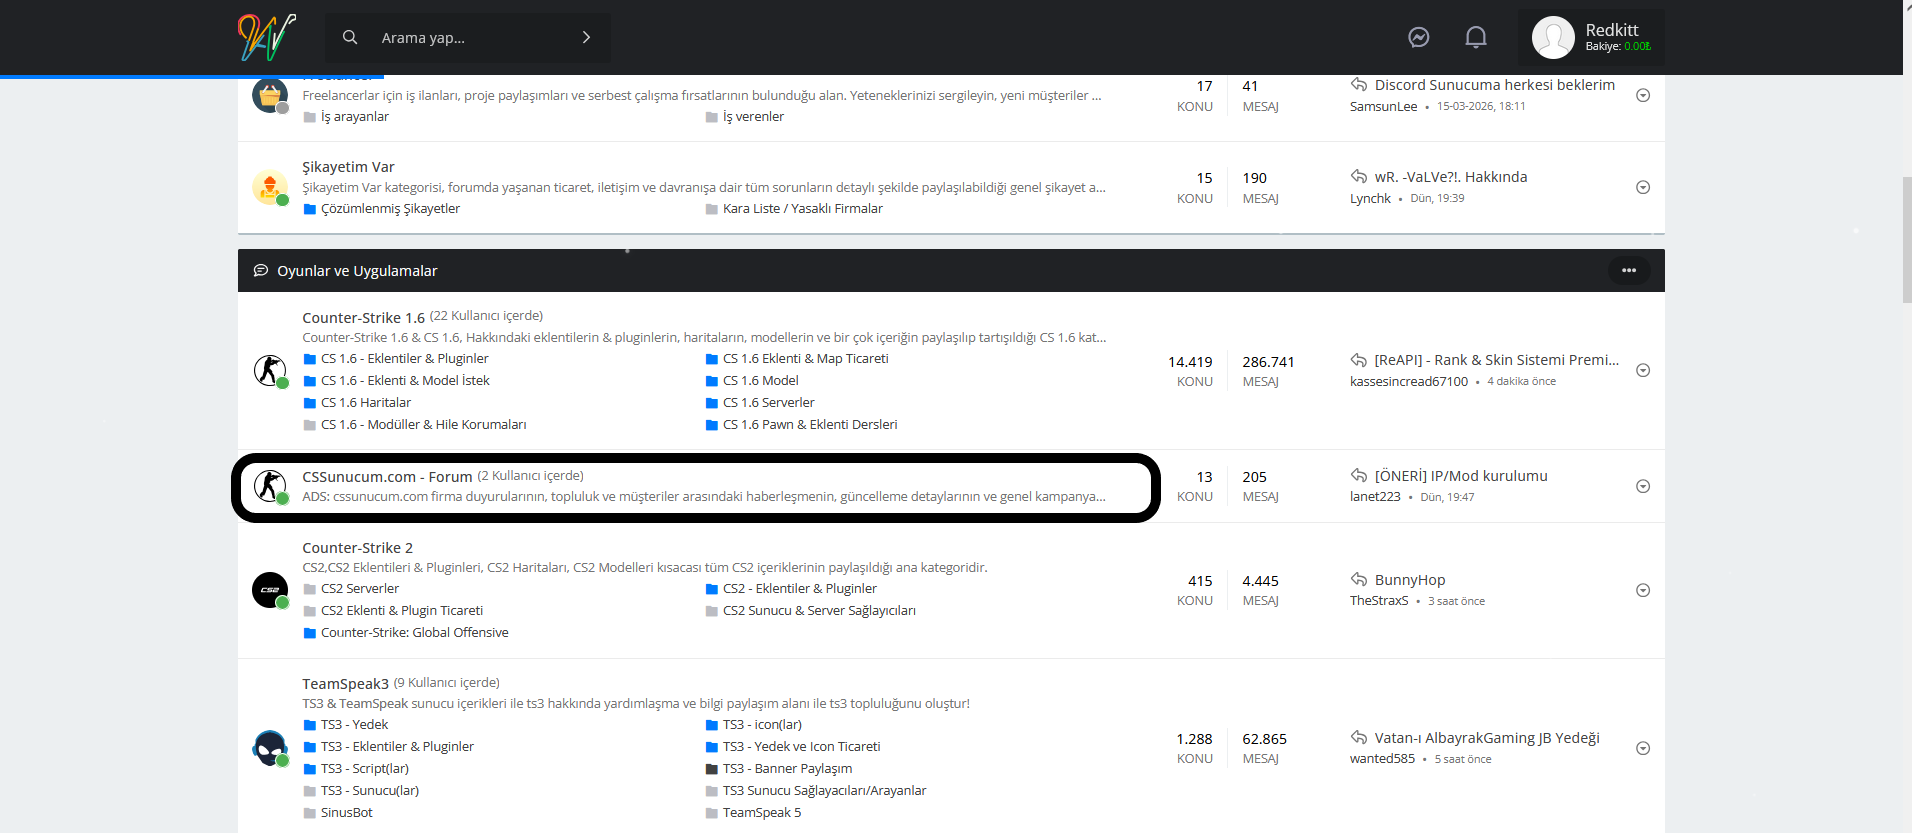The image size is (1912, 833).
Task: Click reply icon beside Vatan-ı AlbayrakGaming post
Action: click(x=1359, y=737)
